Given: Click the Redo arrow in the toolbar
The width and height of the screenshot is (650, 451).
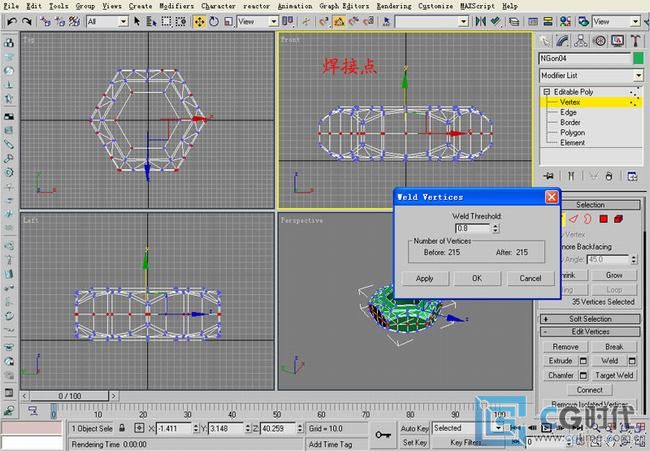Looking at the screenshot, I should [x=27, y=21].
